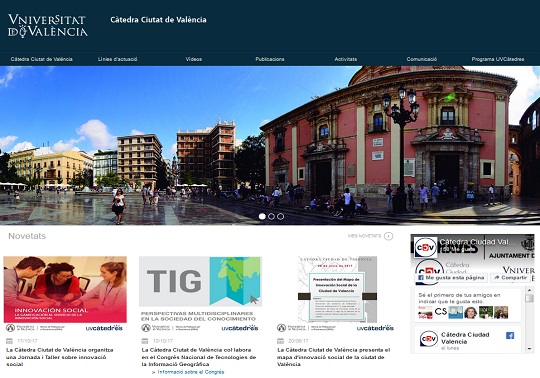The image size is (540, 378).
Task: Go to the Vídeos menu item
Action: coord(194,59)
